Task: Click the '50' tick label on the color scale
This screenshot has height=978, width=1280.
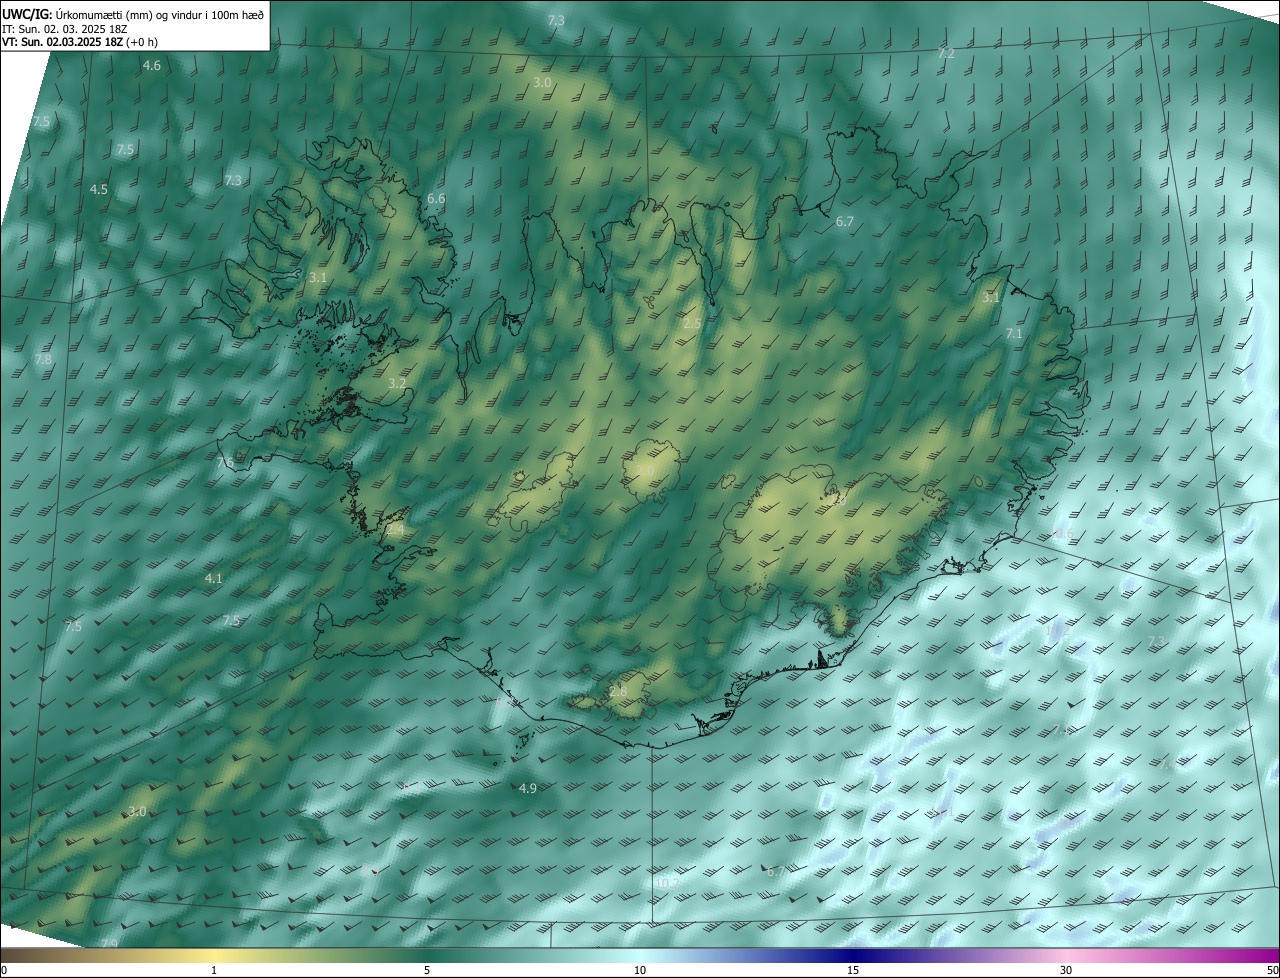Action: coord(1272,971)
